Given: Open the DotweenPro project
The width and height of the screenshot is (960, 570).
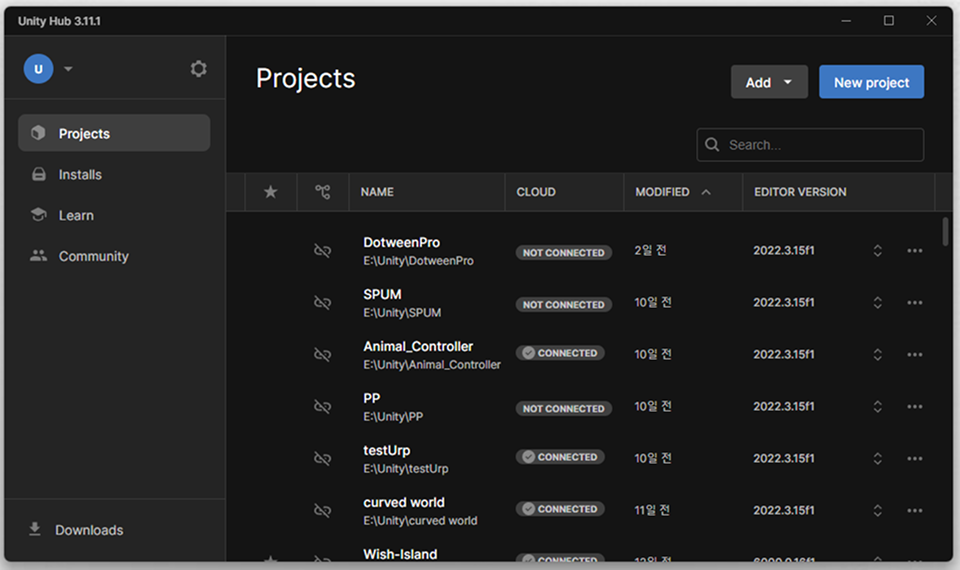Looking at the screenshot, I should pyautogui.click(x=402, y=242).
